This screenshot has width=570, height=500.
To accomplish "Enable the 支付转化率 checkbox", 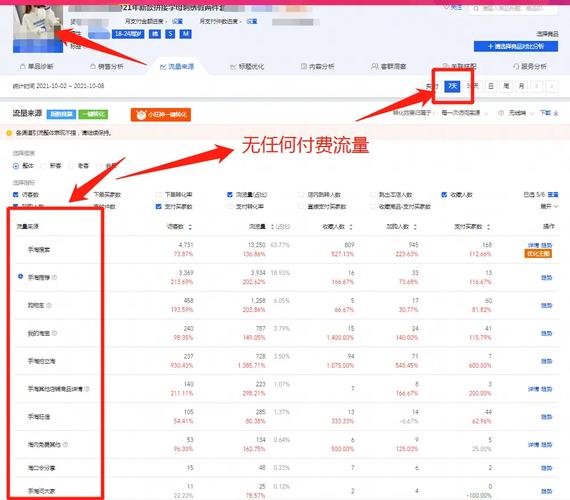I will click(230, 207).
